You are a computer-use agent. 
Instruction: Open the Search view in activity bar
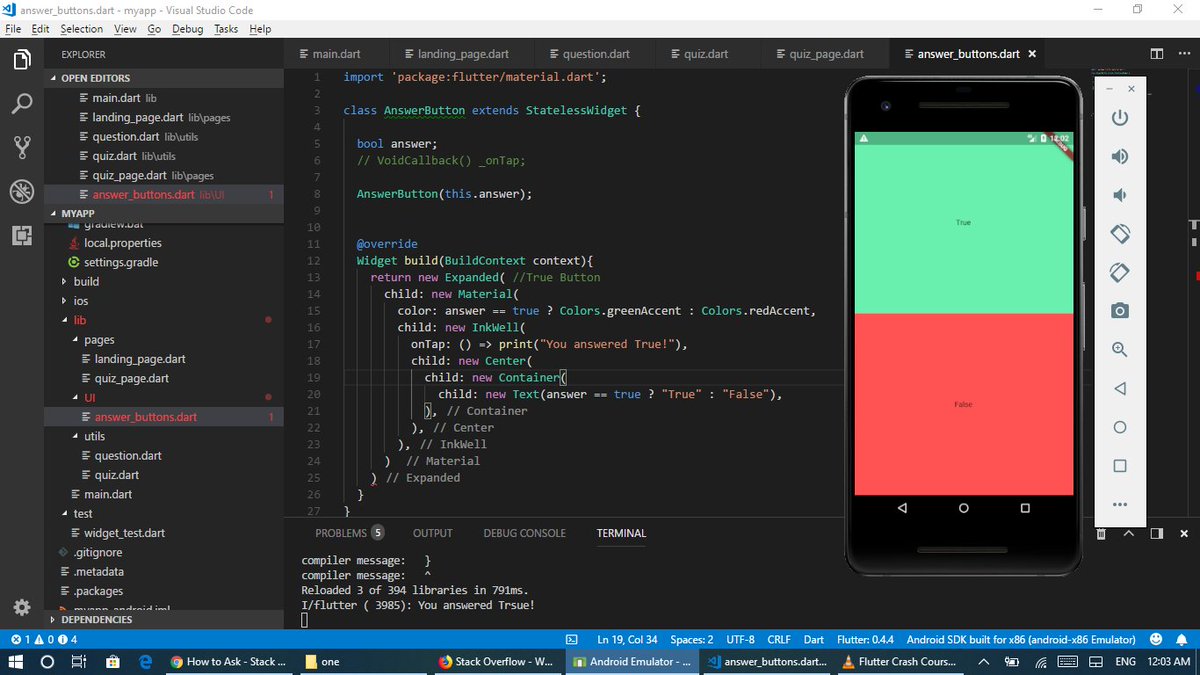(x=21, y=104)
